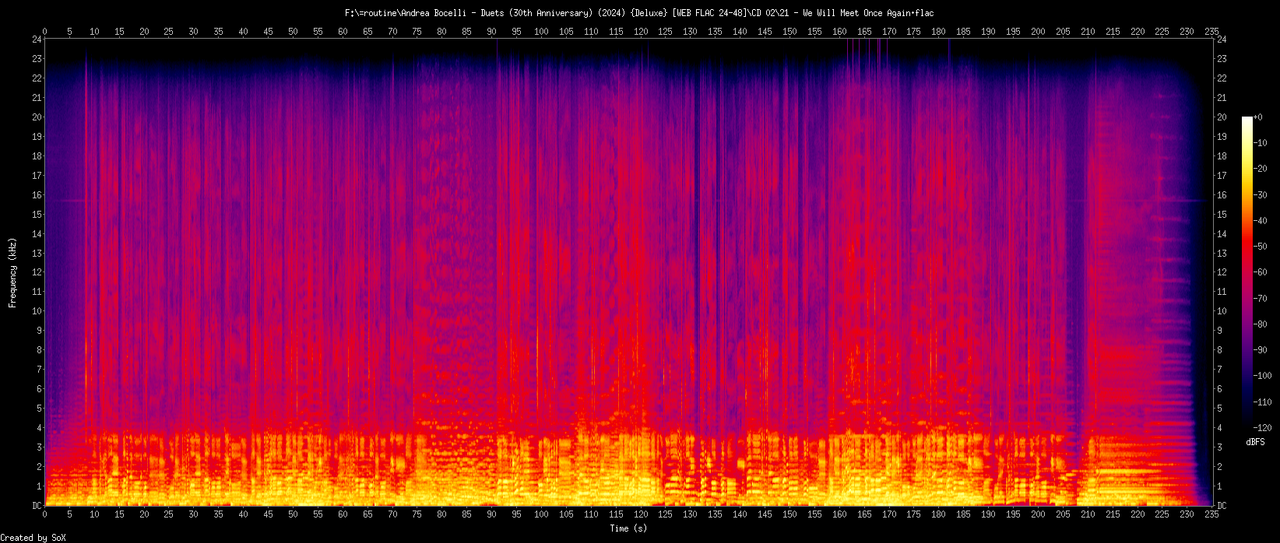The width and height of the screenshot is (1280, 543).
Task: Select the "-20" value on the color scale
Action: 1261,169
